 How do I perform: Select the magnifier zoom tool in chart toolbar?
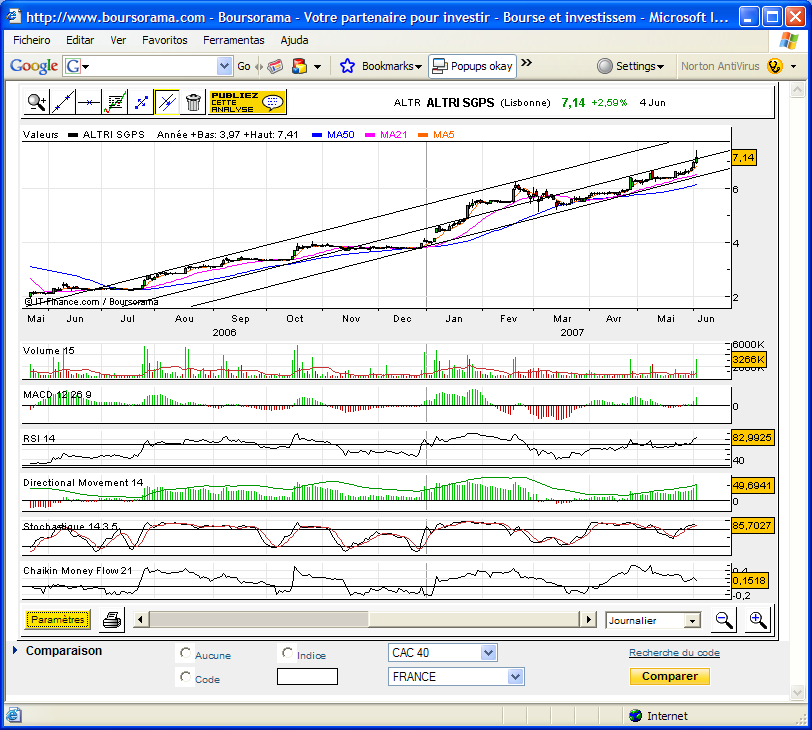pyautogui.click(x=37, y=102)
